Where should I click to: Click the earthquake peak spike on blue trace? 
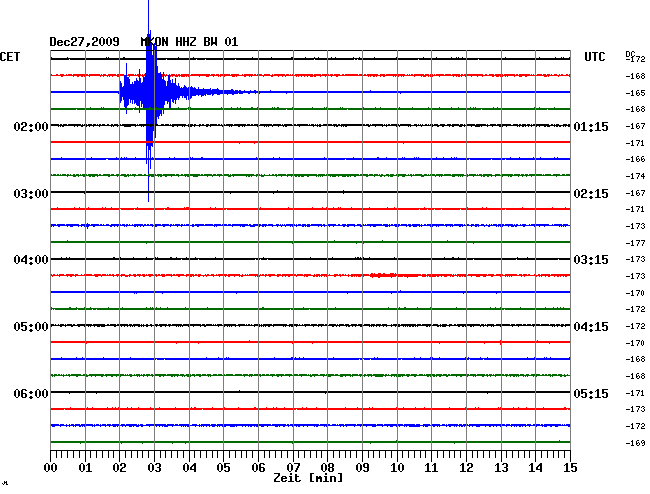(x=149, y=99)
